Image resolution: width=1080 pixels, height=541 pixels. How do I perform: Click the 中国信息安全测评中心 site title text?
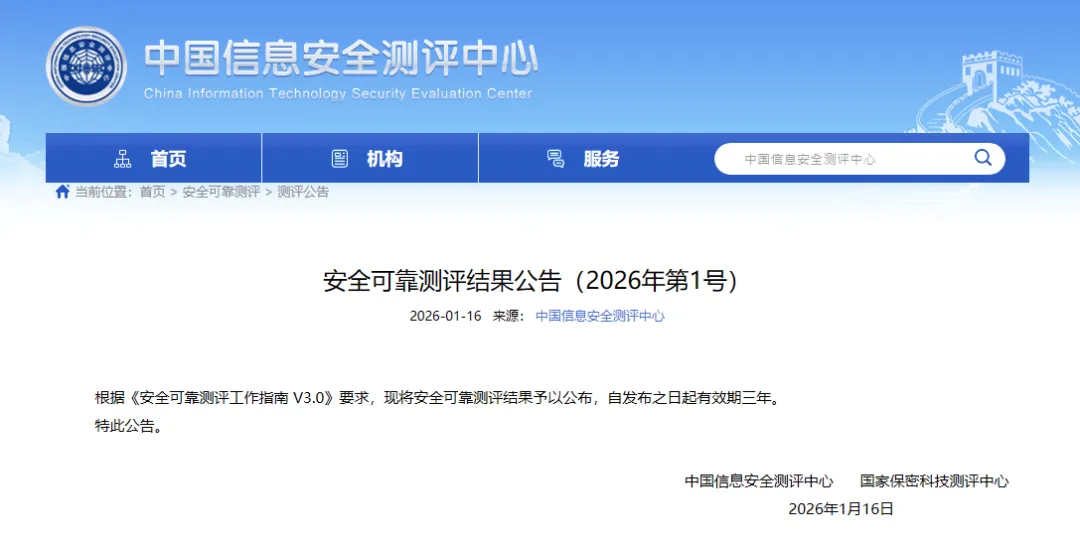click(341, 57)
